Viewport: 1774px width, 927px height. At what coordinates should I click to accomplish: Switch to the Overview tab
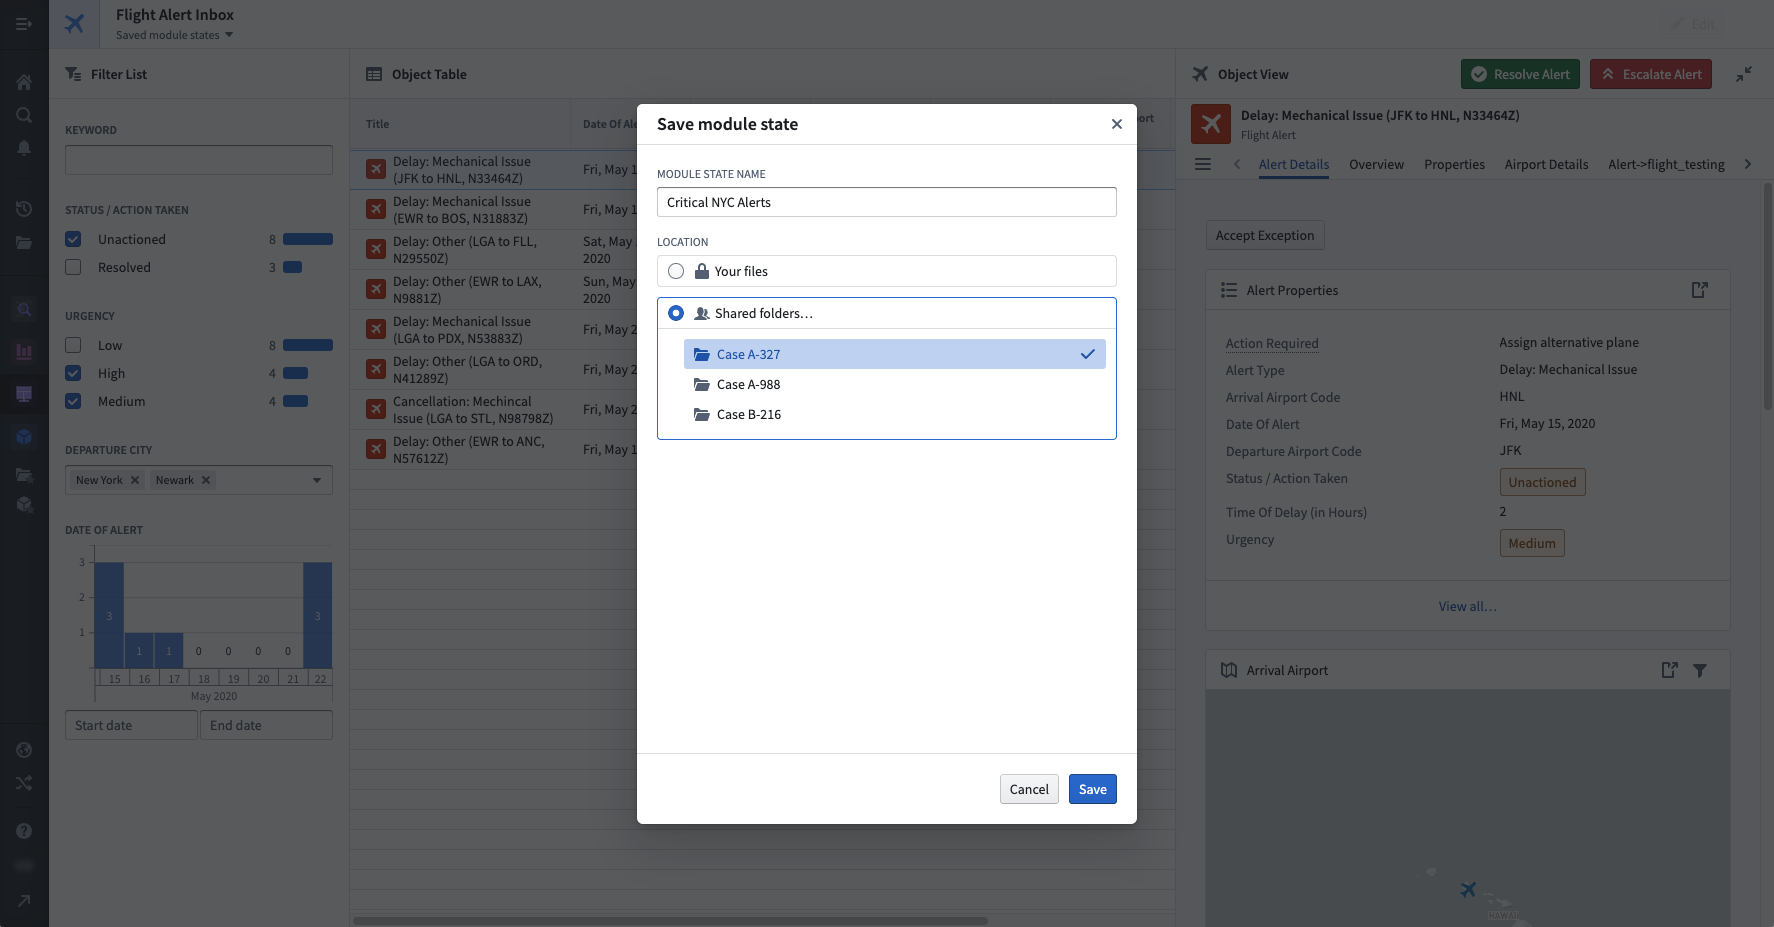[x=1376, y=164]
